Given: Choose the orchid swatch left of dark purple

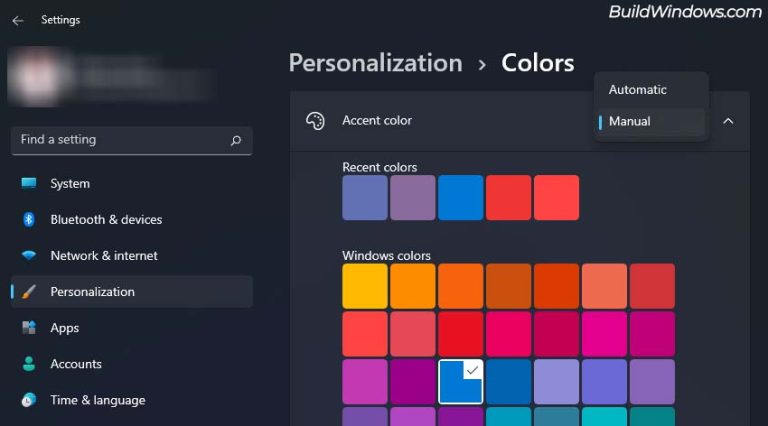Looking at the screenshot, I should [x=365, y=382].
